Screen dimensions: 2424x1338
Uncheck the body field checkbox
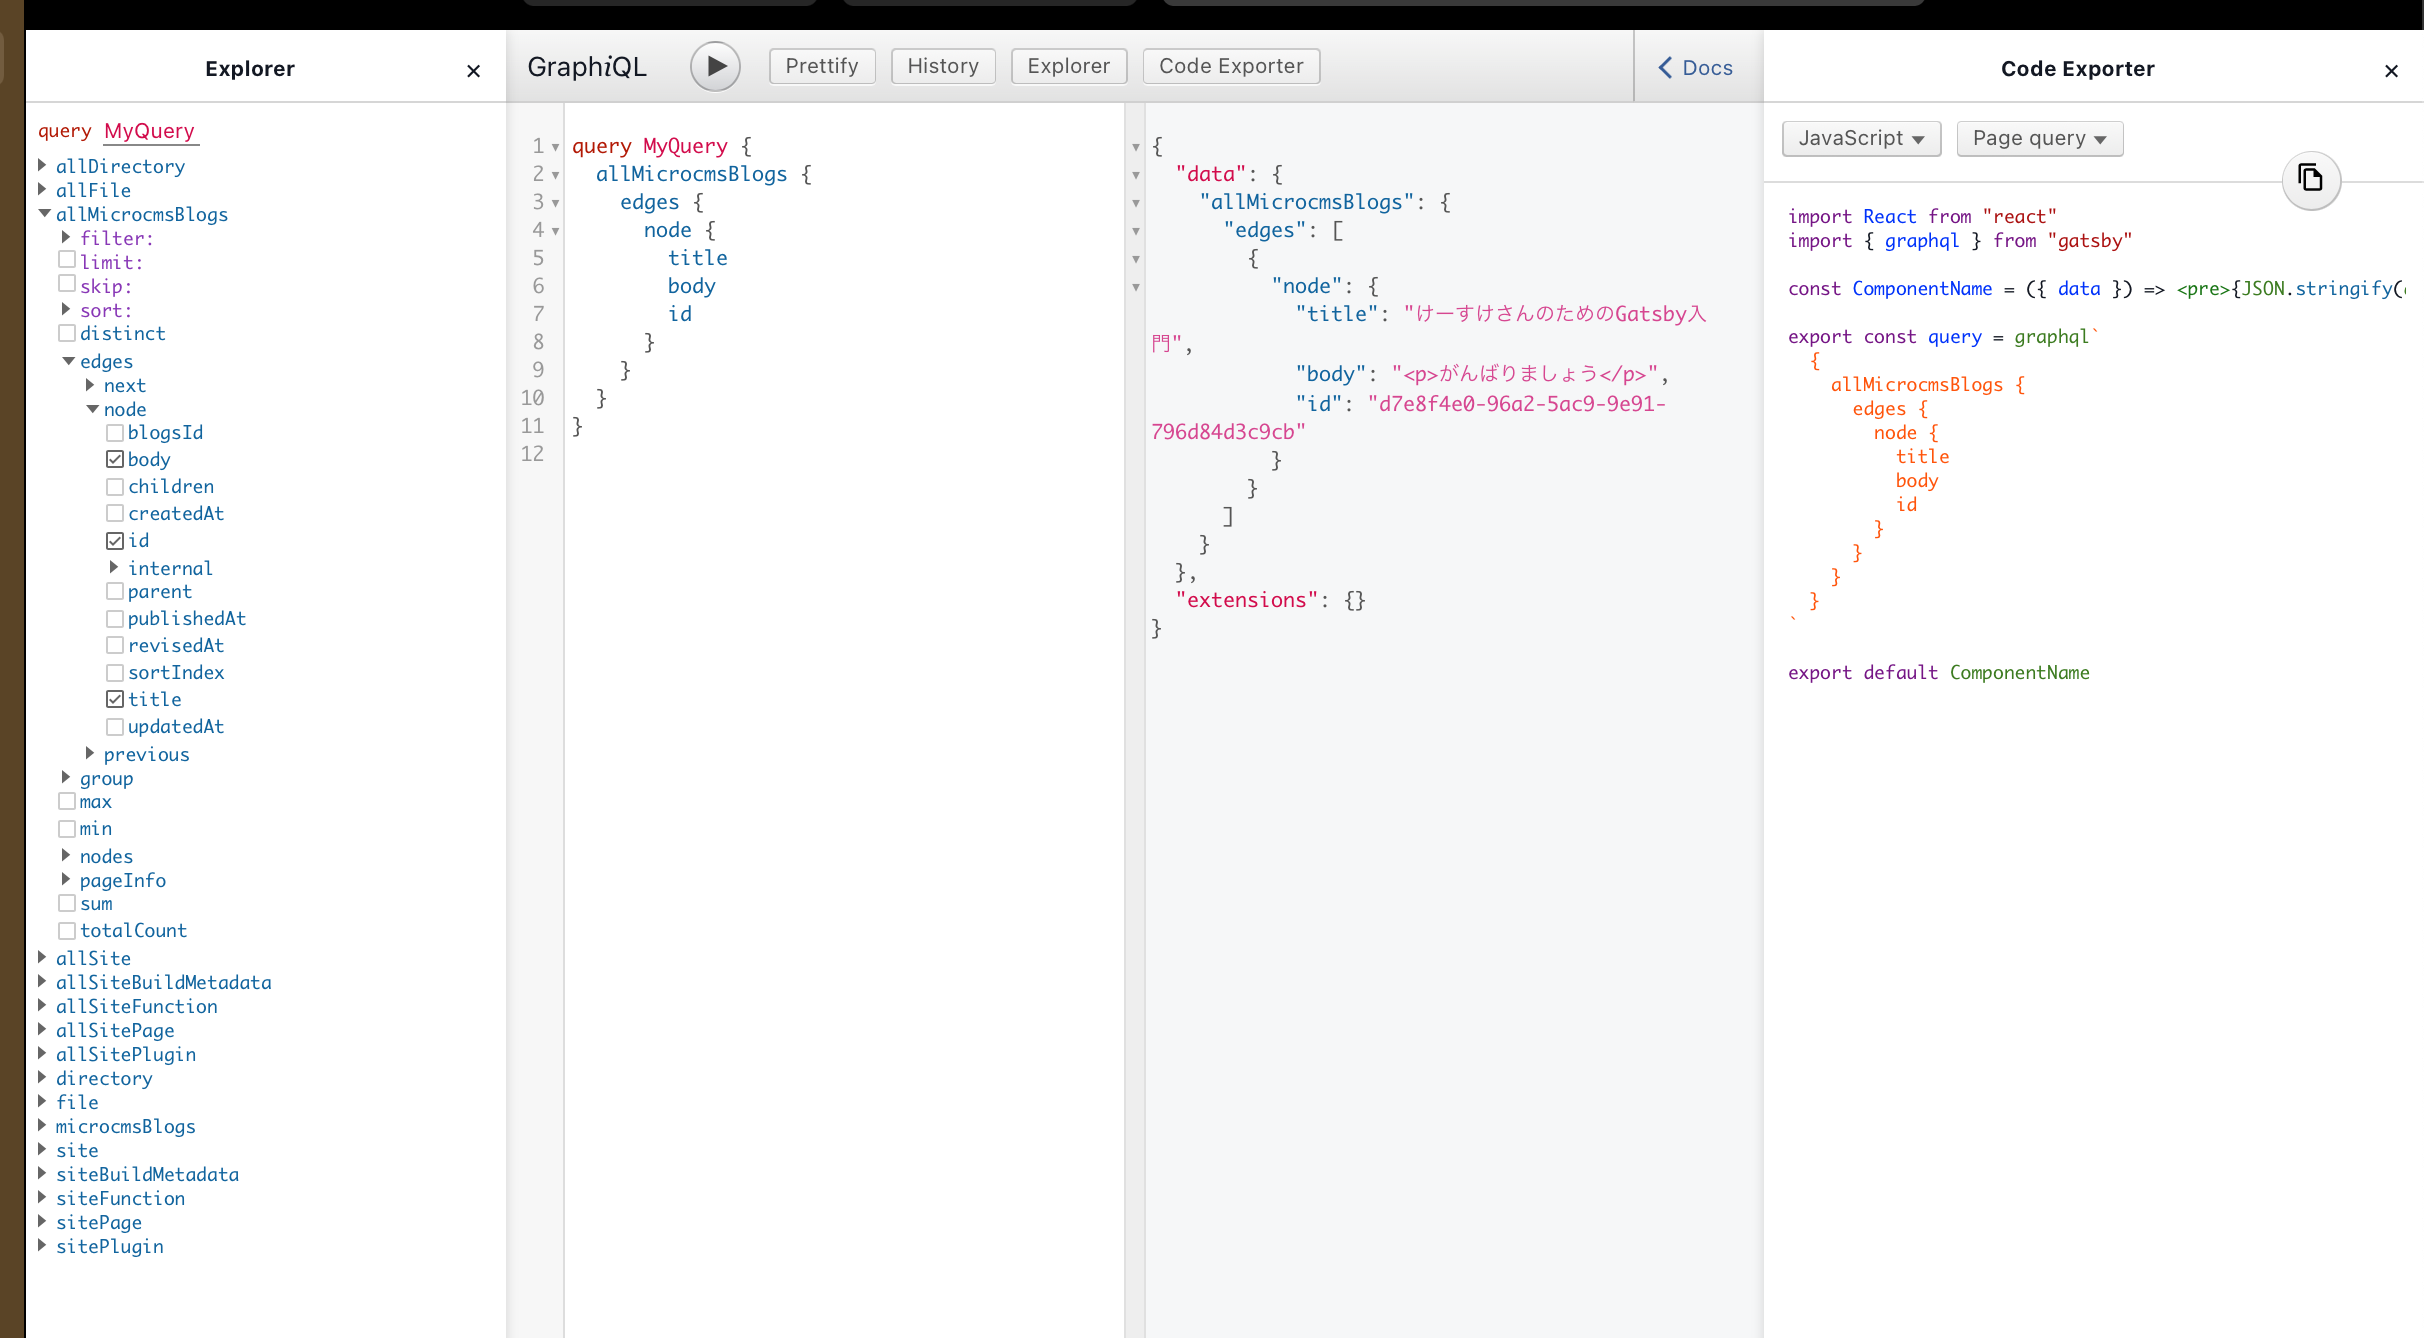tap(115, 459)
